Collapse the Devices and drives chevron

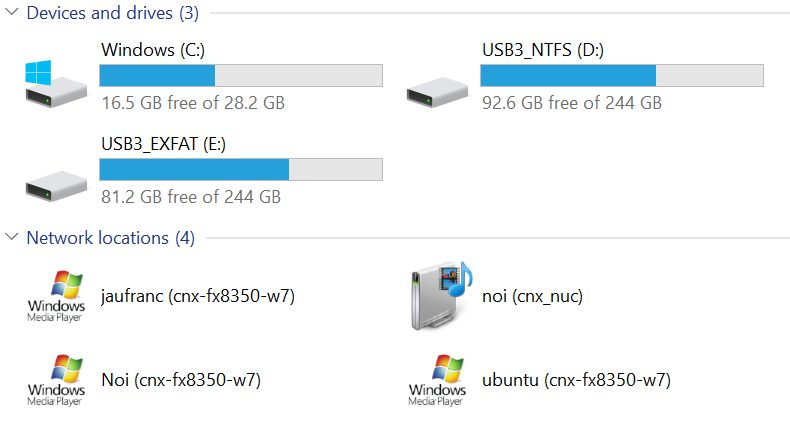[x=12, y=12]
